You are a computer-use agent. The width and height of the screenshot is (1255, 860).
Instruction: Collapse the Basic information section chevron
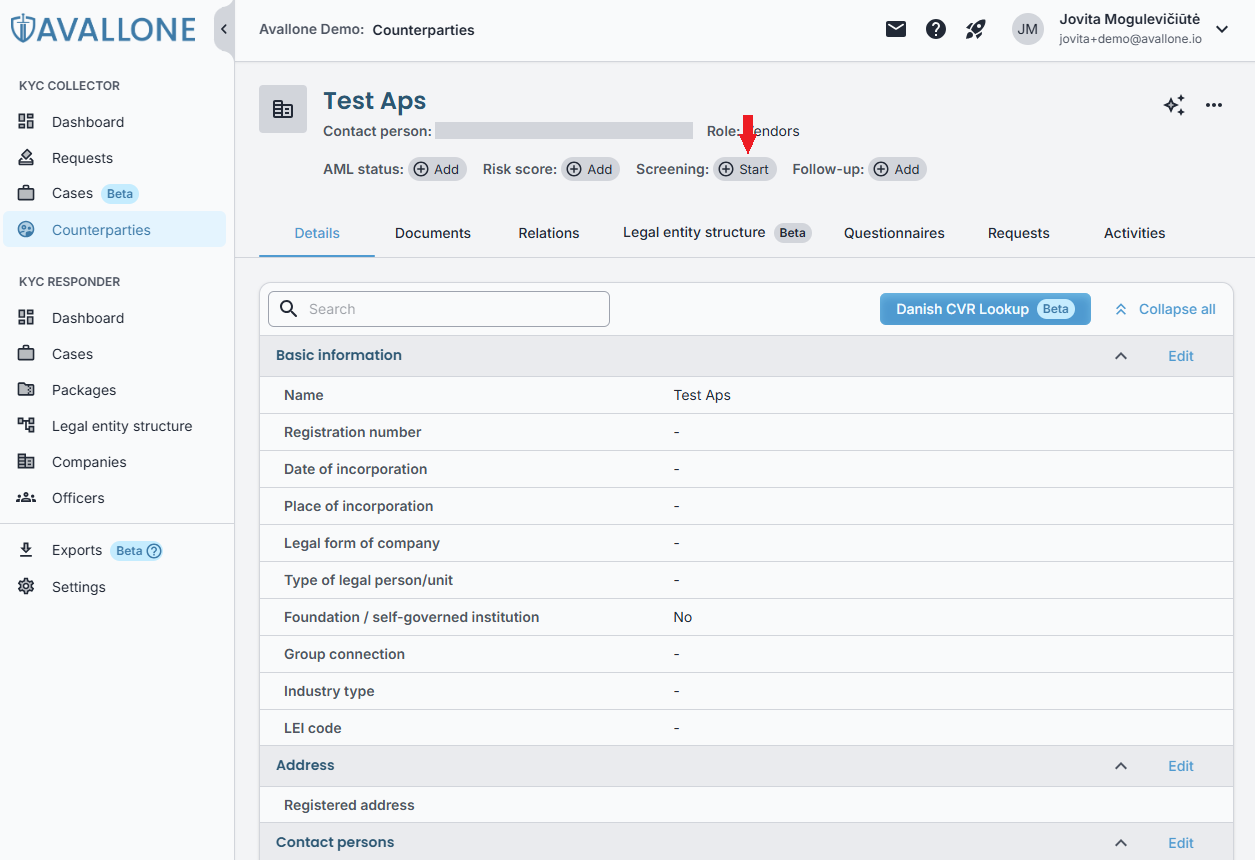(x=1121, y=356)
